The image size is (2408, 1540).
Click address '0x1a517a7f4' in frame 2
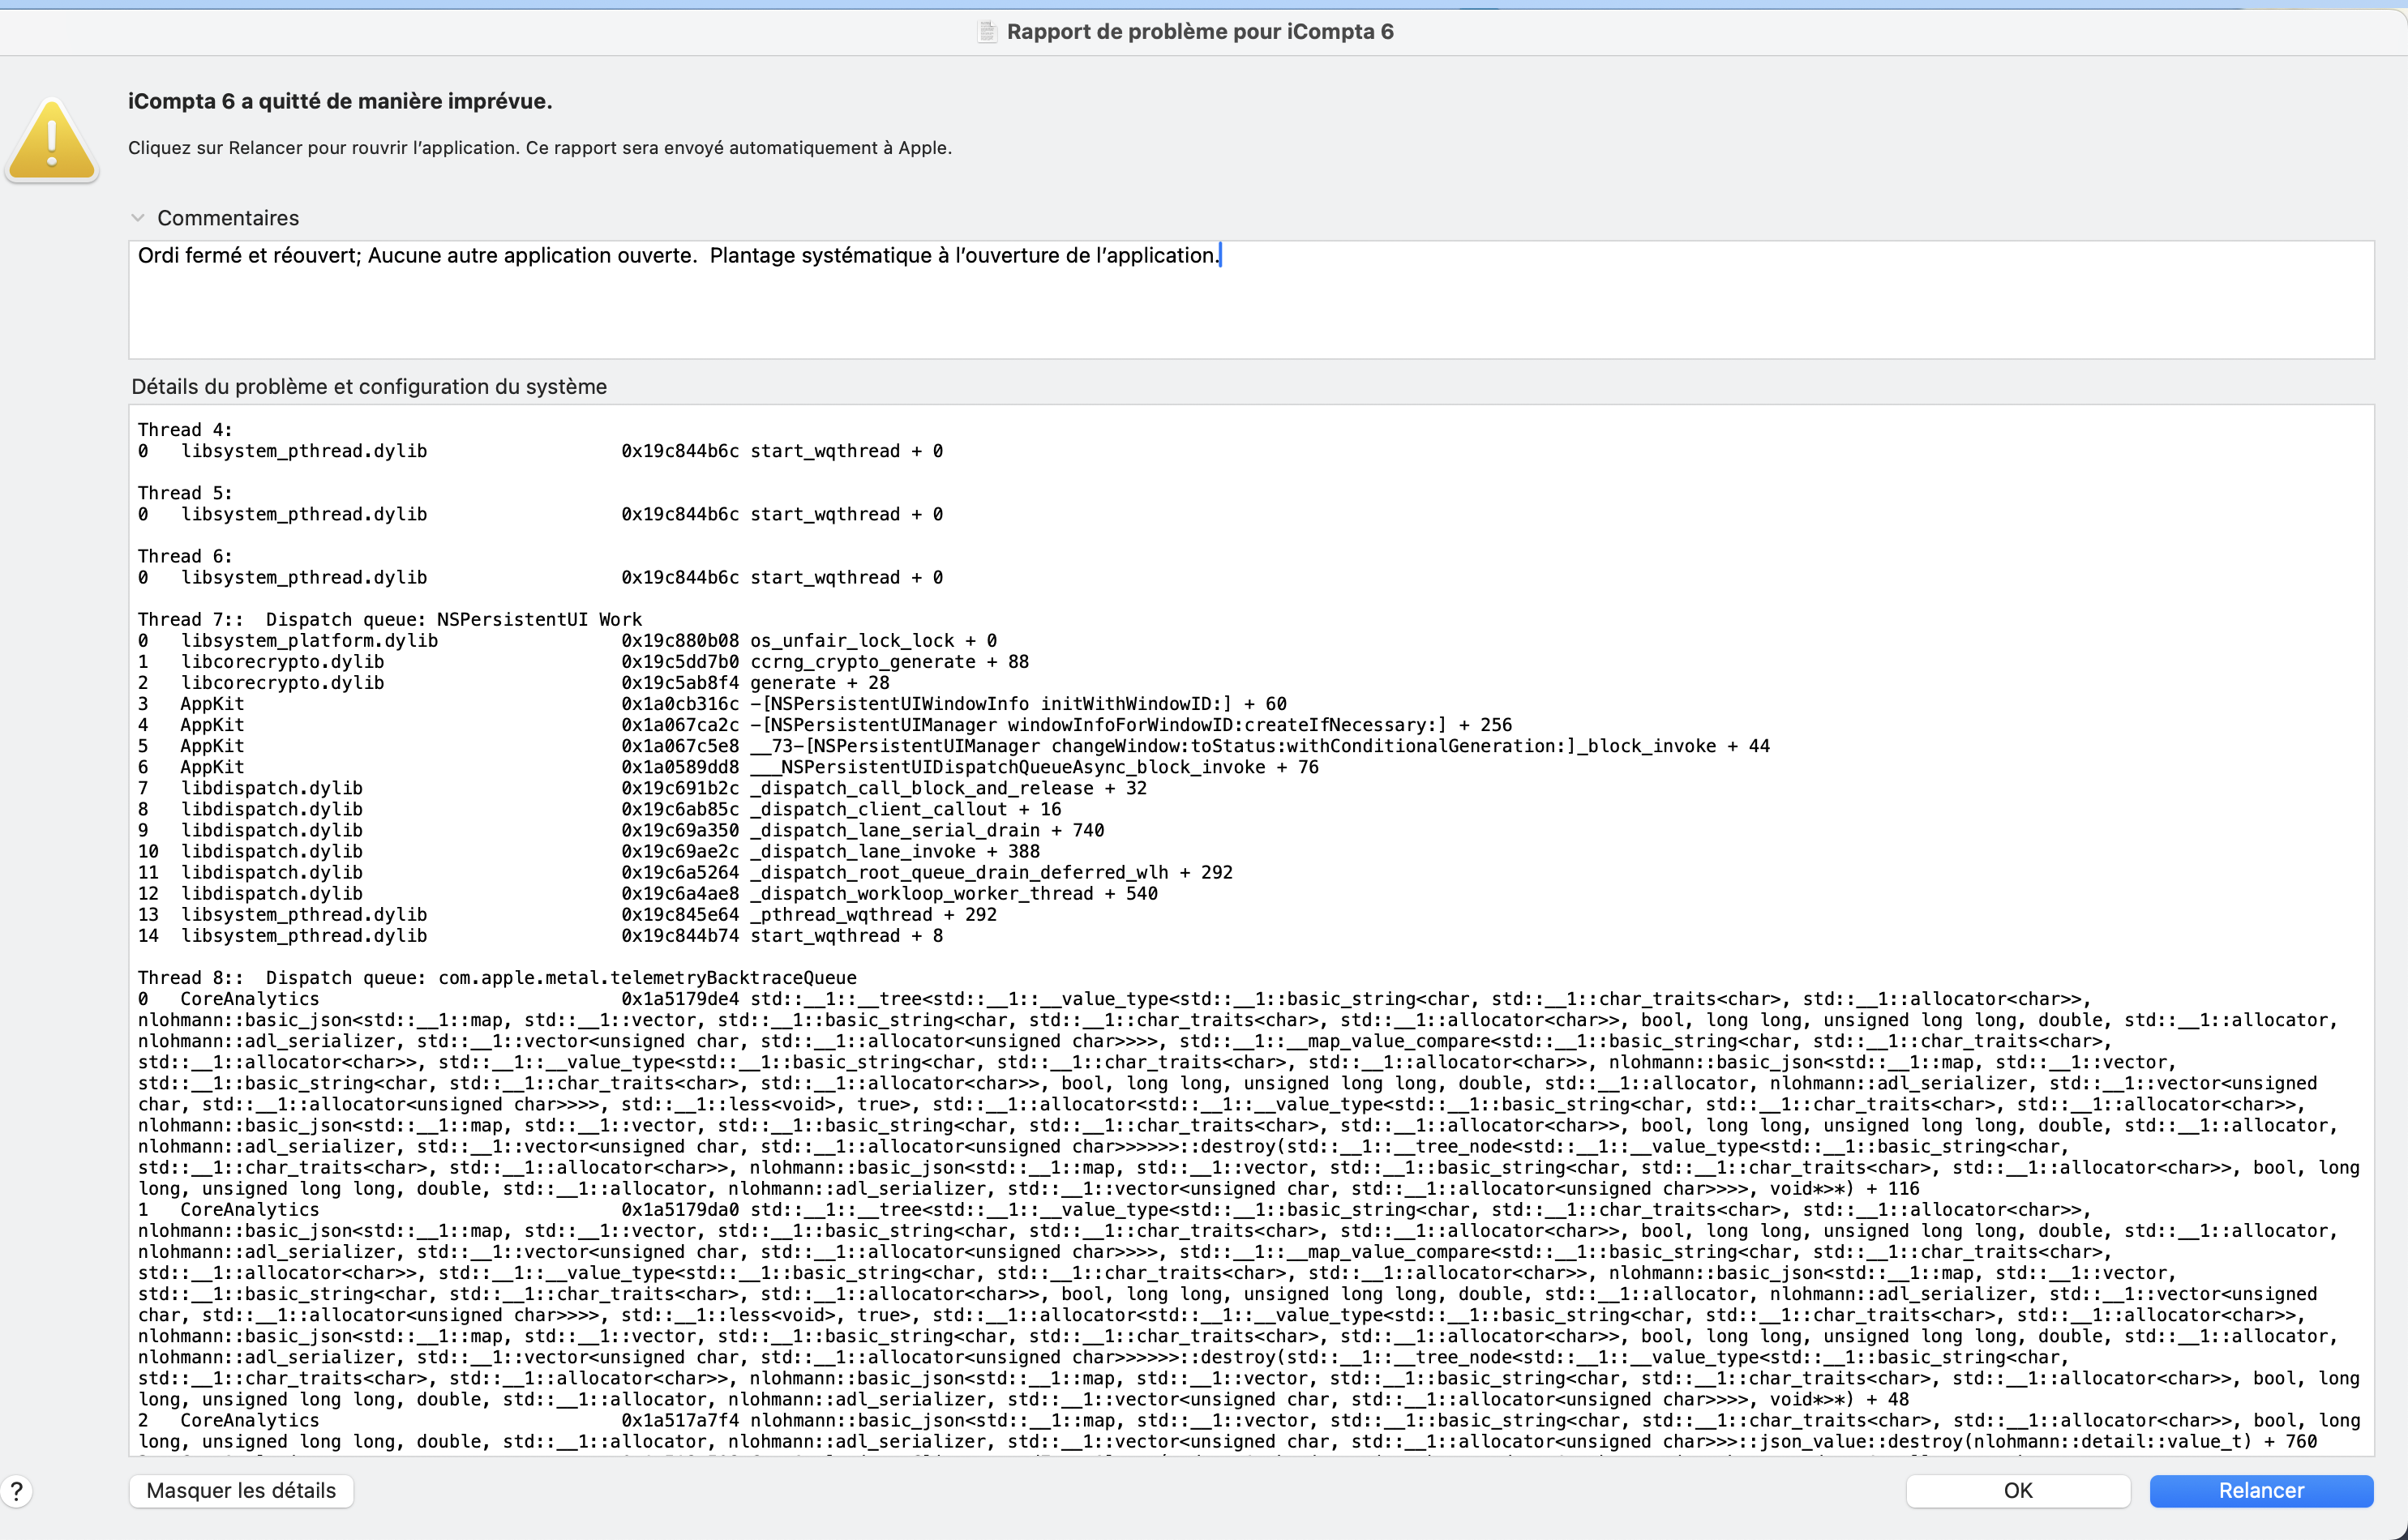point(680,1420)
